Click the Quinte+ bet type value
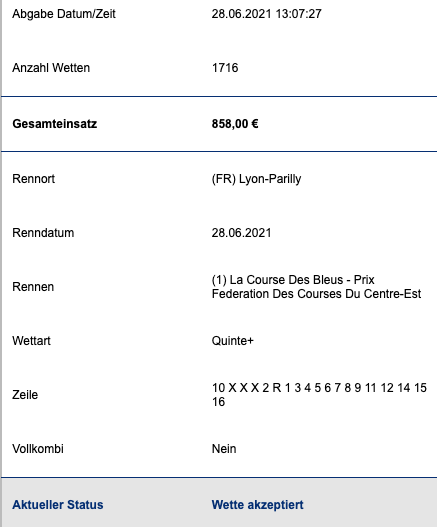 233,341
